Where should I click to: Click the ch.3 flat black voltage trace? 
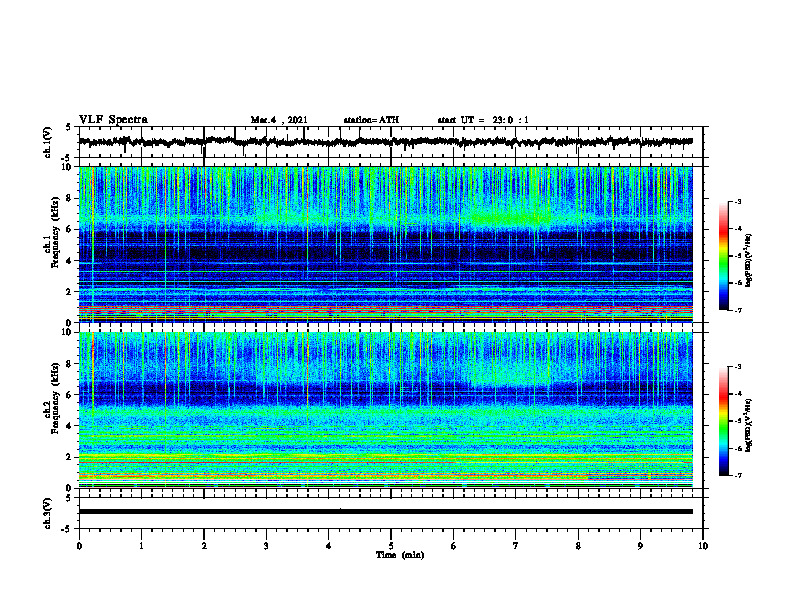tap(385, 512)
